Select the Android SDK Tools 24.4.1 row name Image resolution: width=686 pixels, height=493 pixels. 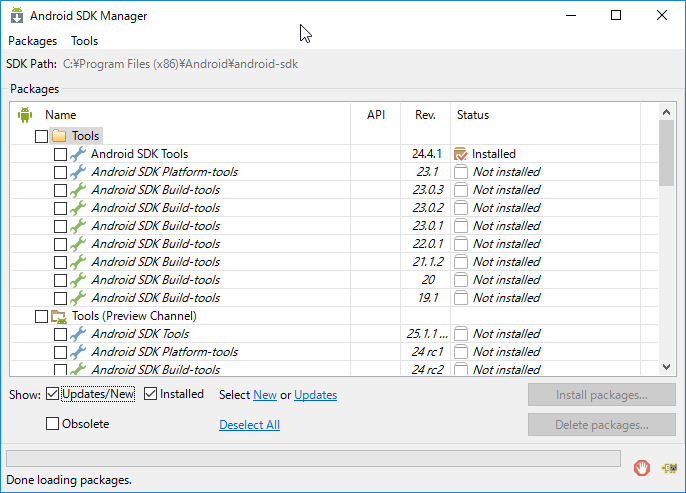[x=140, y=154]
